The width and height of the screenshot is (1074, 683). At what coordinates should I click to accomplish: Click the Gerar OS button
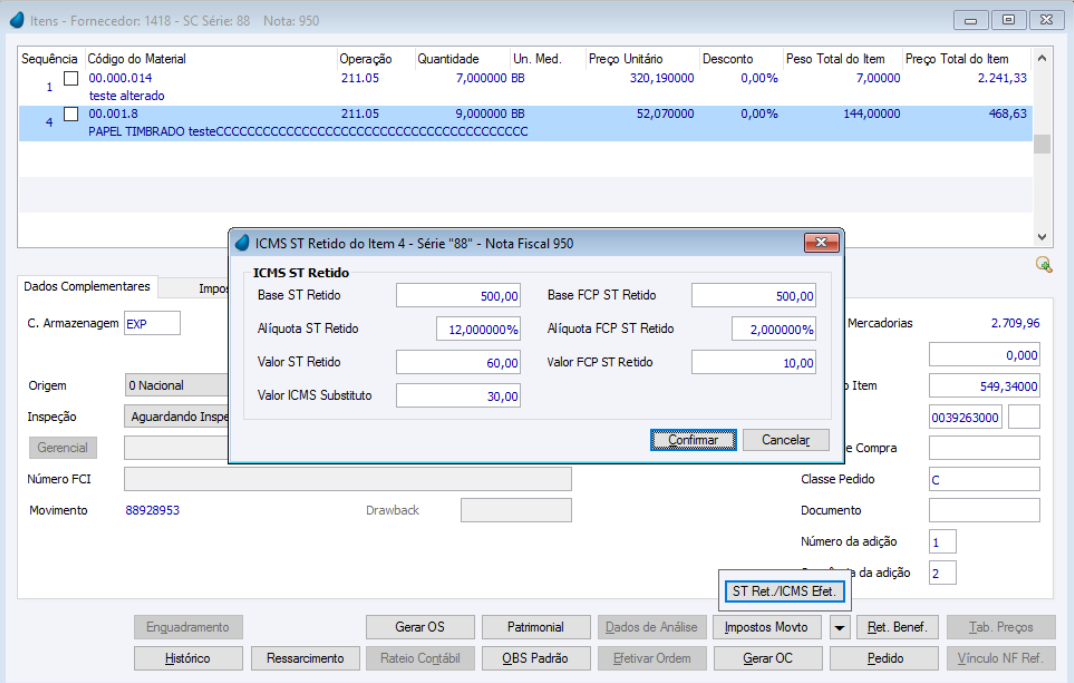pyautogui.click(x=420, y=627)
